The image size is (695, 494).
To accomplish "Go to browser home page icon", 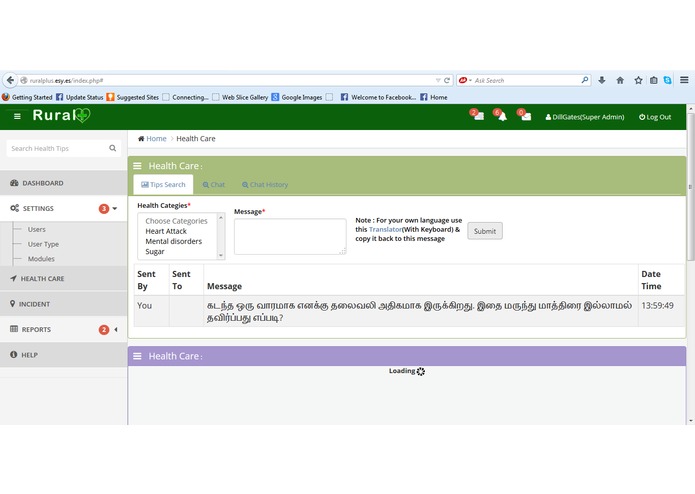I will tap(620, 80).
